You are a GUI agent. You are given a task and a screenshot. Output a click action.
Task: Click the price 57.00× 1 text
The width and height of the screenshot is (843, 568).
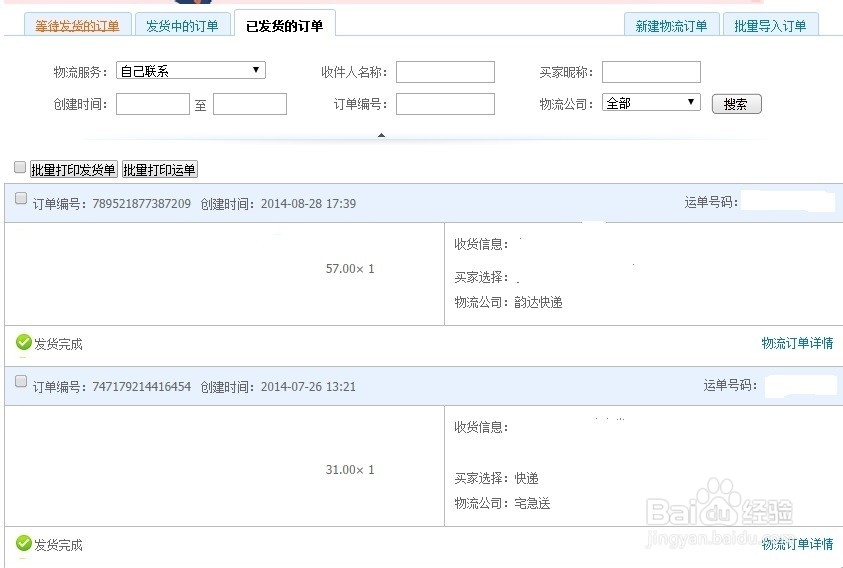pos(350,268)
